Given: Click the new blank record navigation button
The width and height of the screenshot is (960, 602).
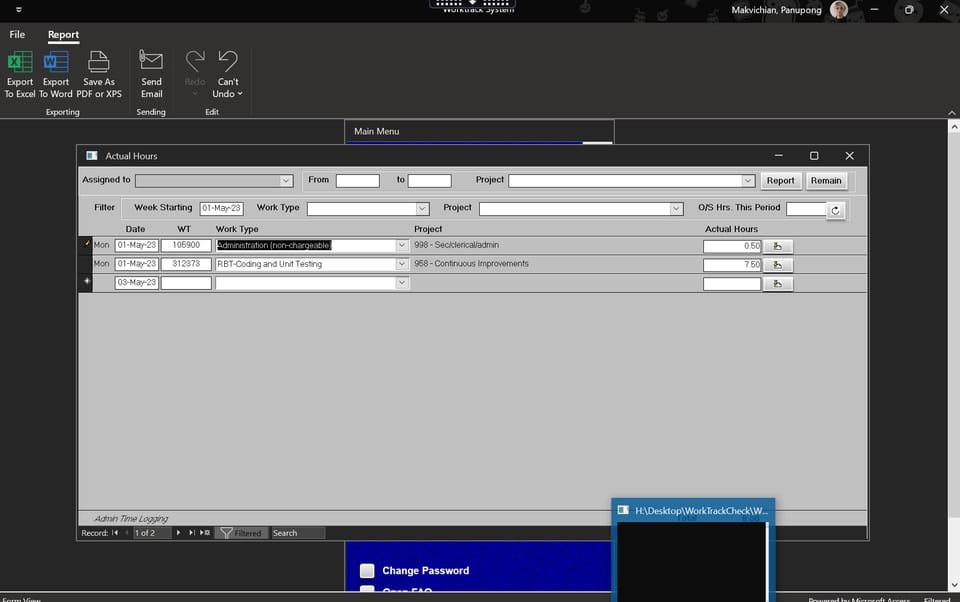Looking at the screenshot, I should 205,533.
